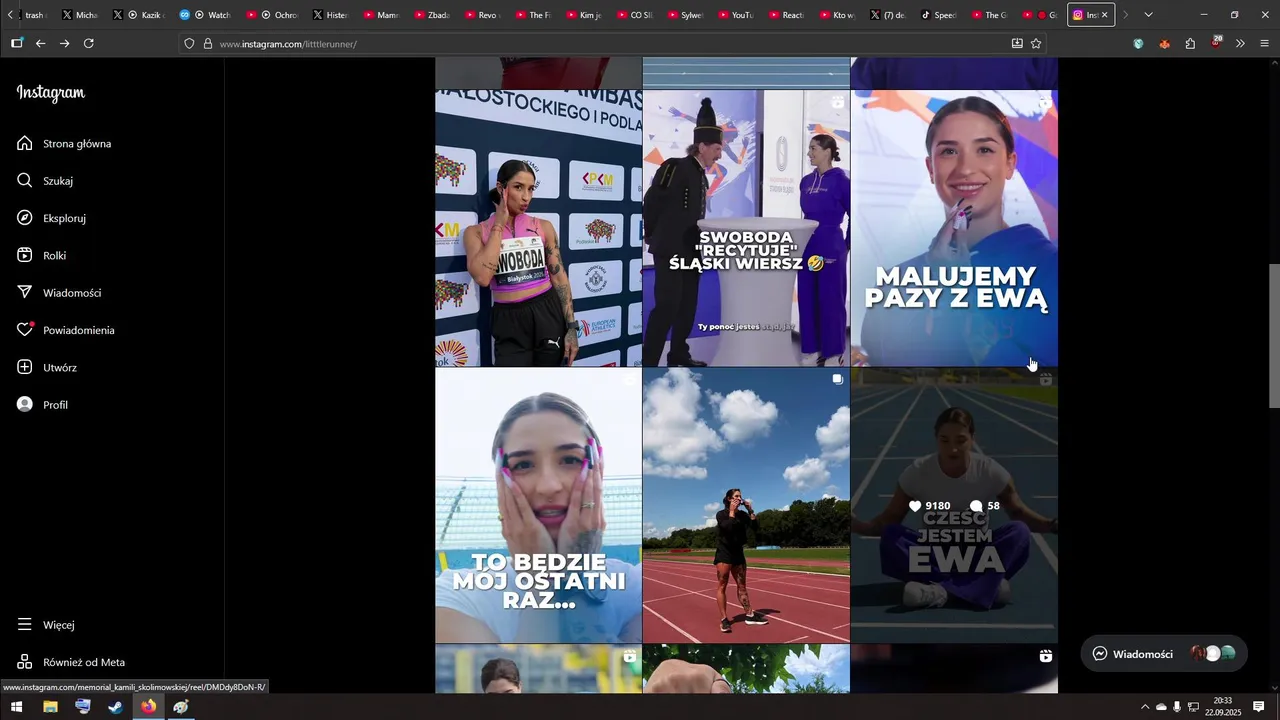Click the Instagram logo

click(x=51, y=93)
